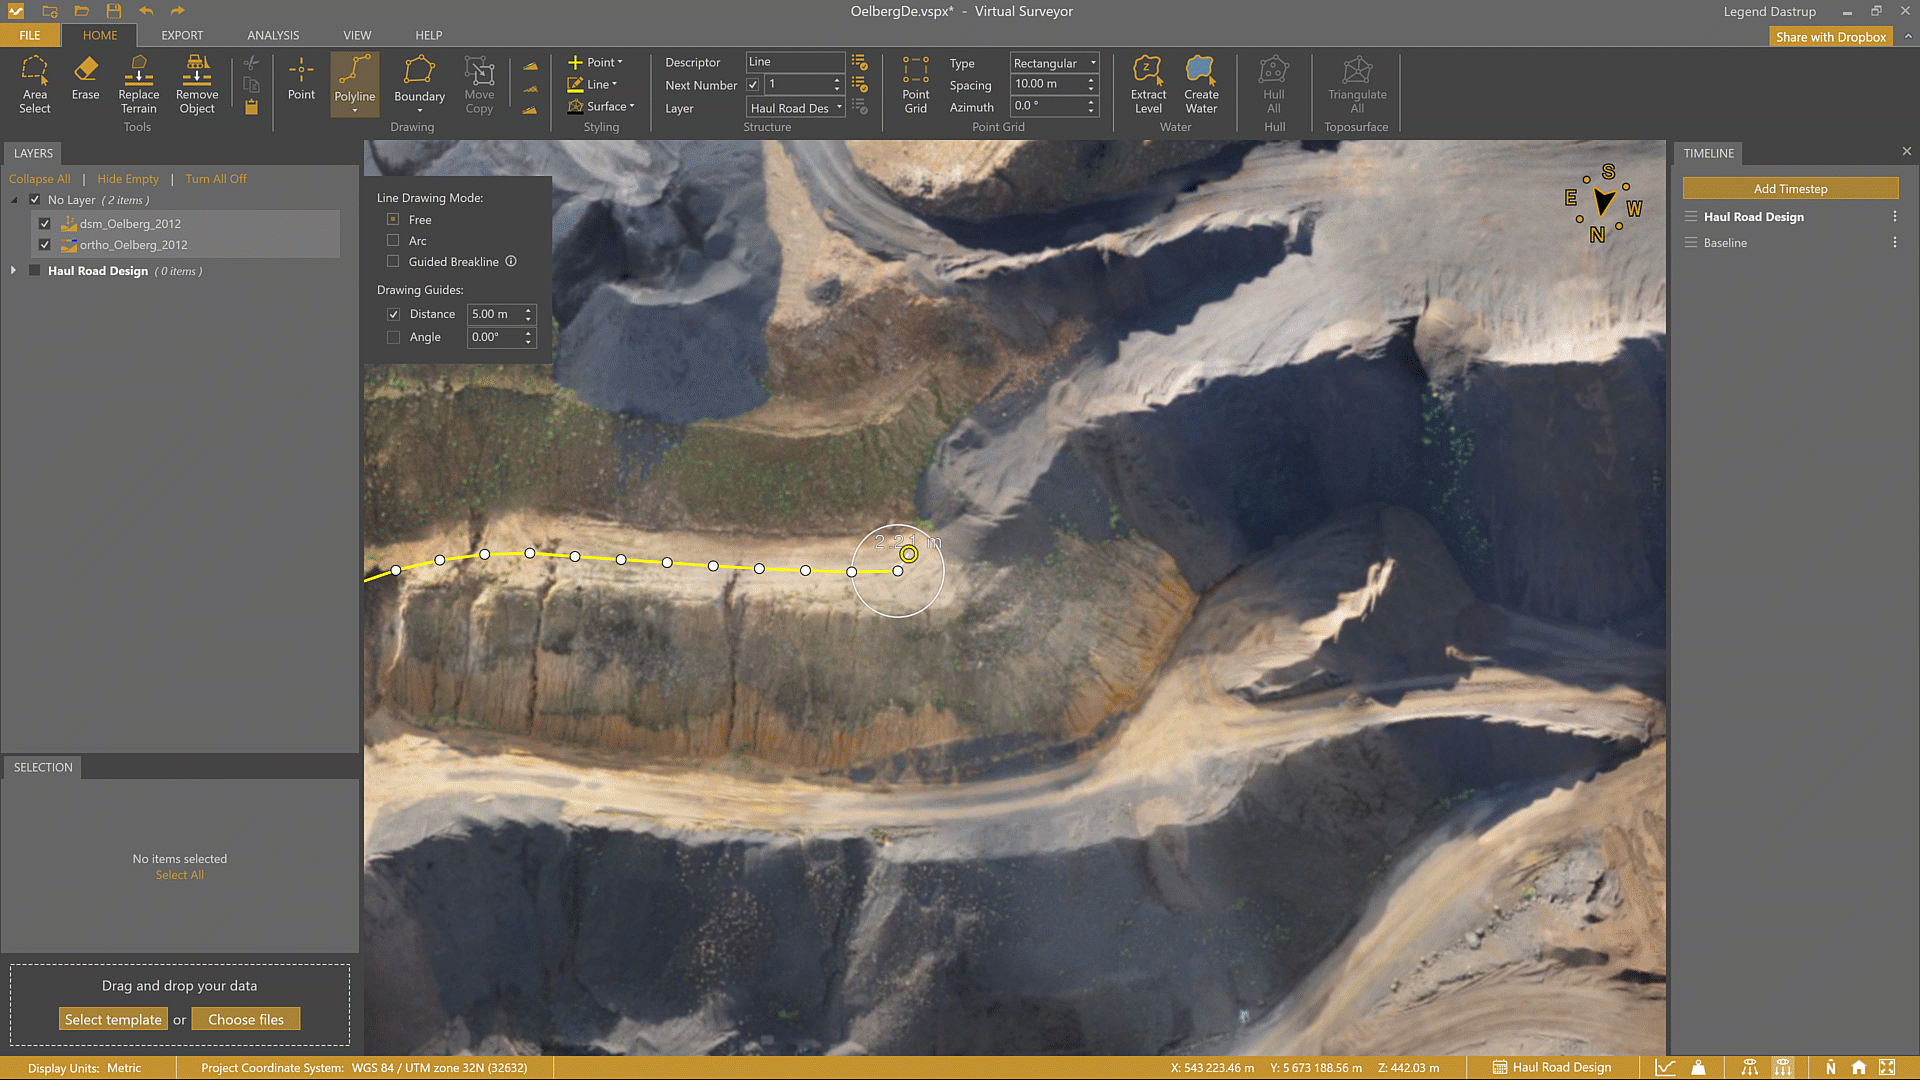Select the Area Select tool
Screen dimensions: 1920x1080
[34, 84]
